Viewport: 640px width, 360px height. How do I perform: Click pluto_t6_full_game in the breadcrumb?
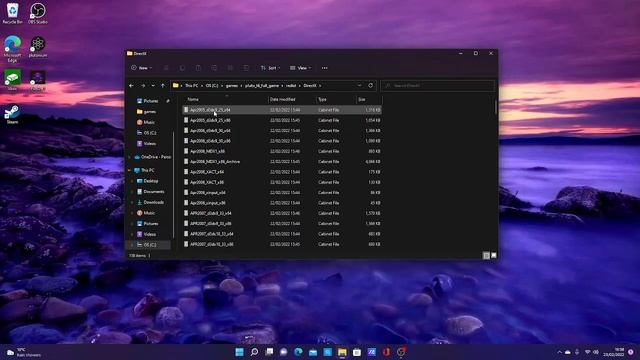(262, 86)
